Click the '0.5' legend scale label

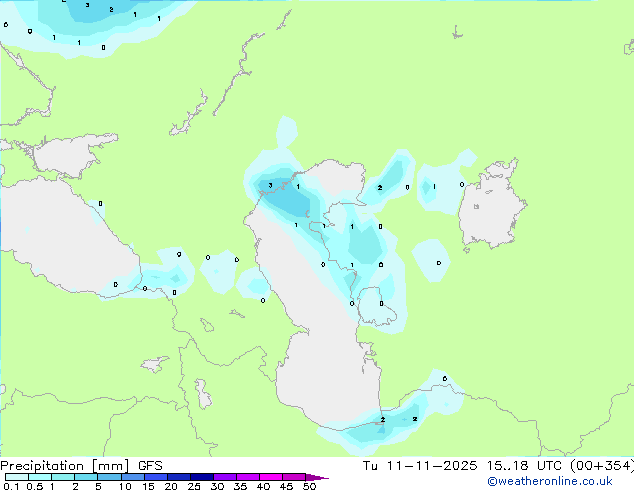[35, 486]
